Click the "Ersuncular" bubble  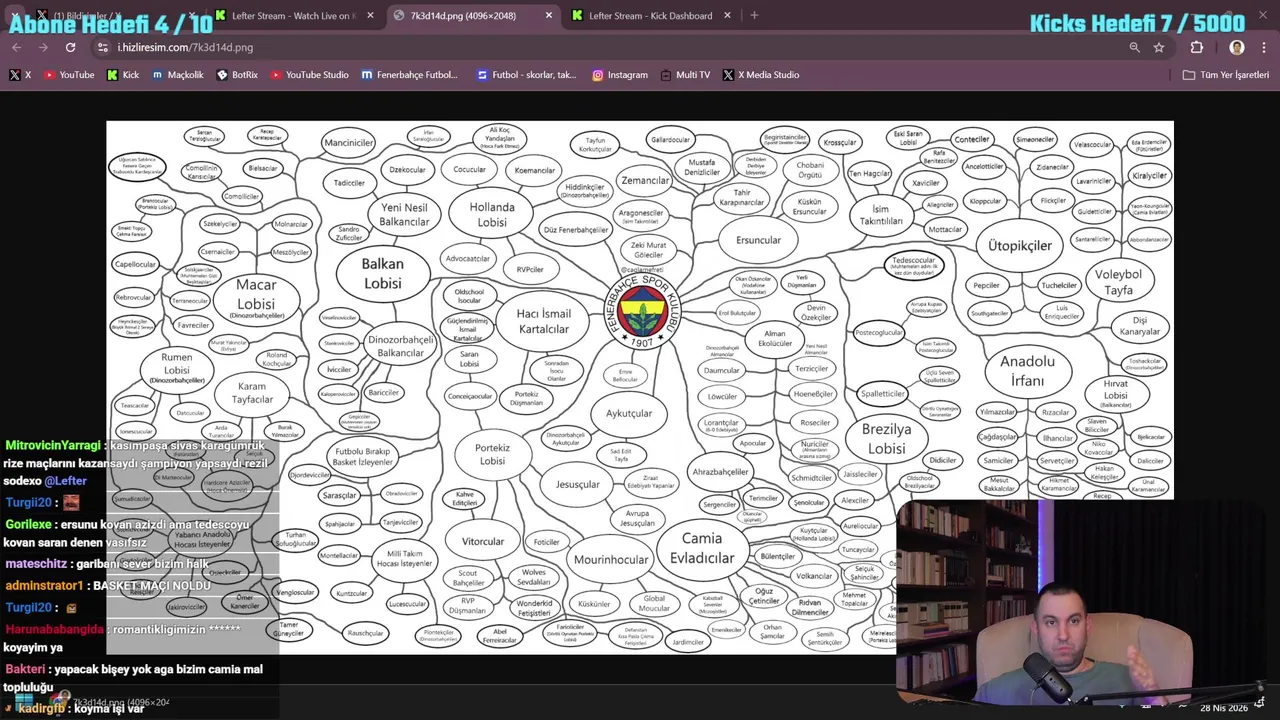758,240
